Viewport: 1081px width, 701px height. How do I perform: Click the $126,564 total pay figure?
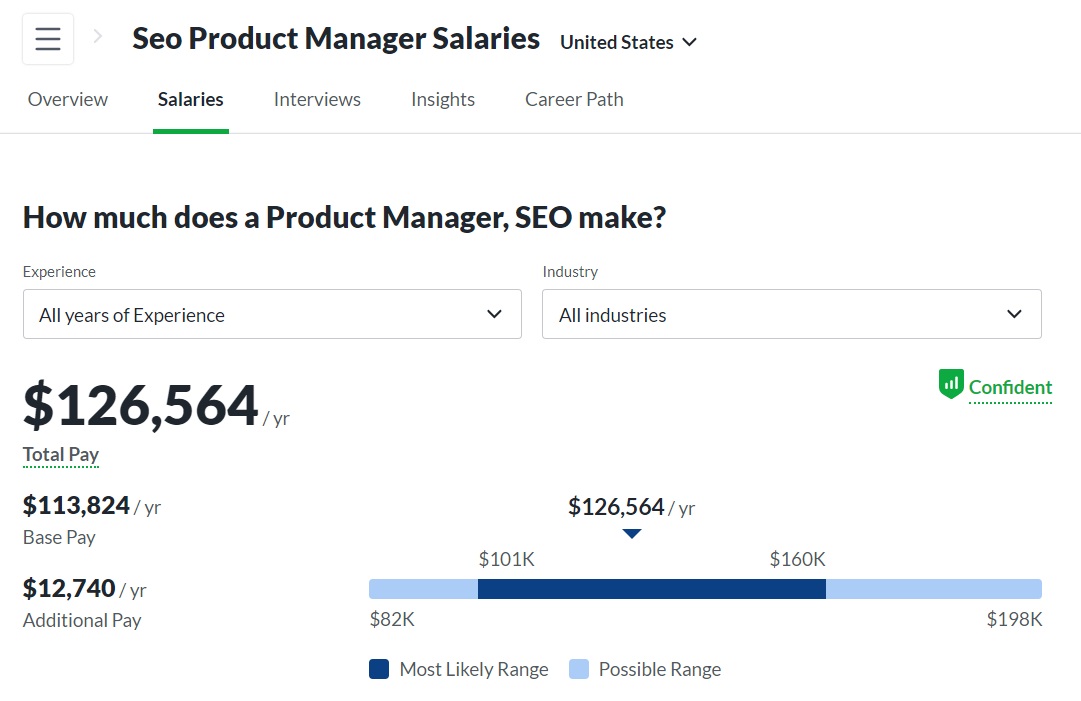point(140,405)
